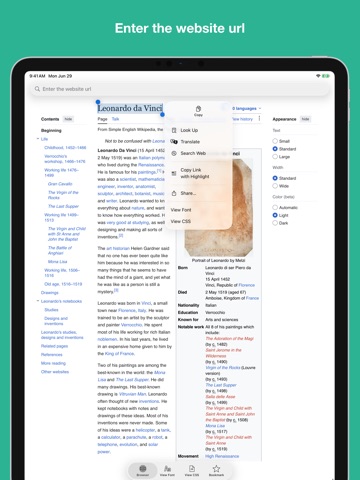Select Dark color radio
The height and width of the screenshot is (480, 360).
[275, 223]
